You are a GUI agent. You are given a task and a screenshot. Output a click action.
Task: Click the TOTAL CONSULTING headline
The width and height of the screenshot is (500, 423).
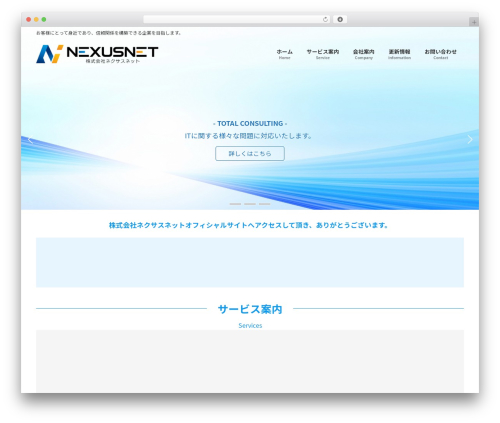tap(250, 123)
